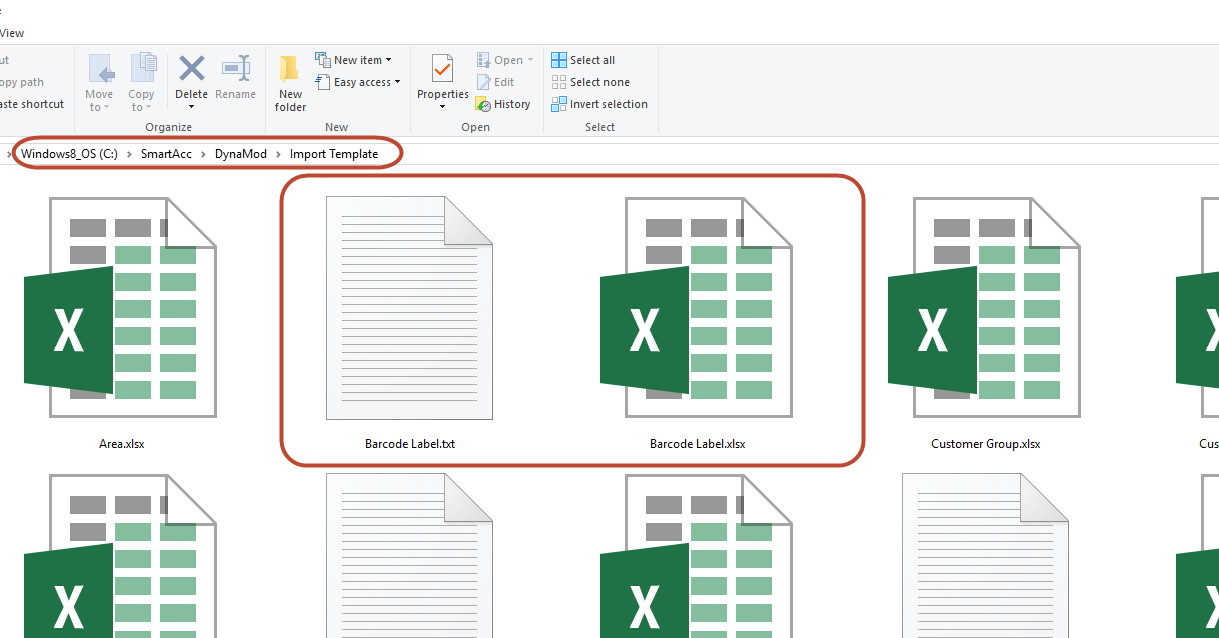Click the Paste shortcut option
The height and width of the screenshot is (638, 1219).
31,104
